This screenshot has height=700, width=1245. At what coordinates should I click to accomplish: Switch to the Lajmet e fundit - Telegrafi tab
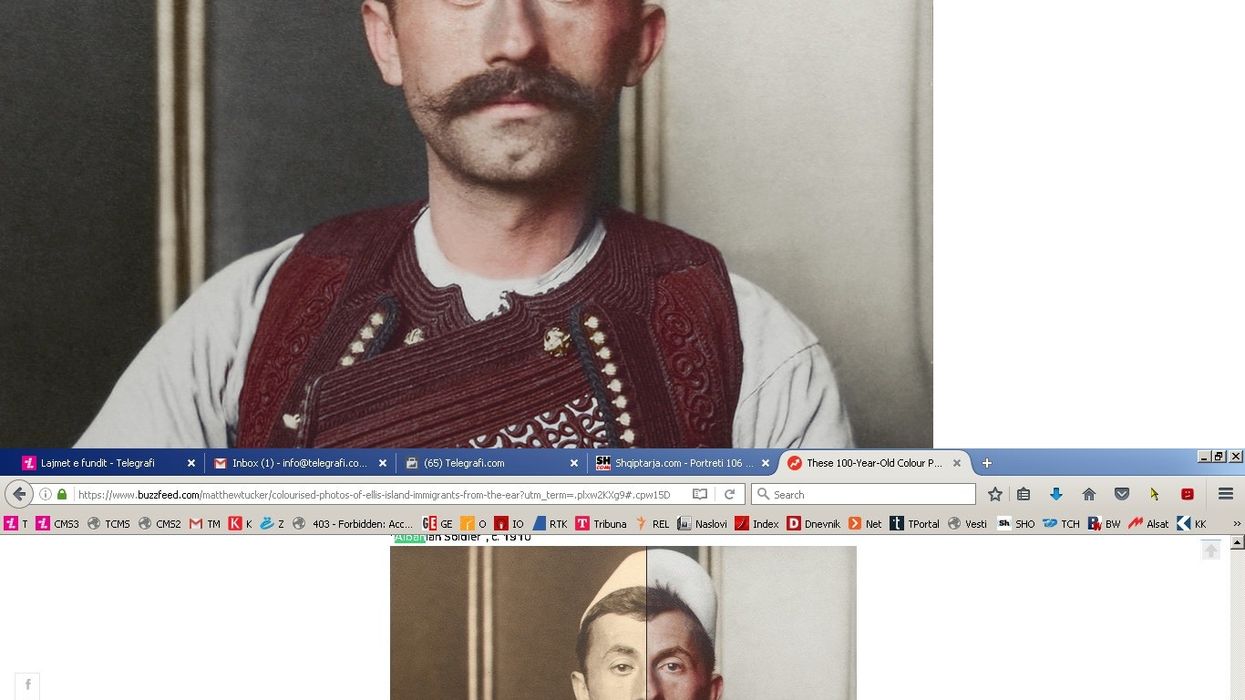[97, 463]
